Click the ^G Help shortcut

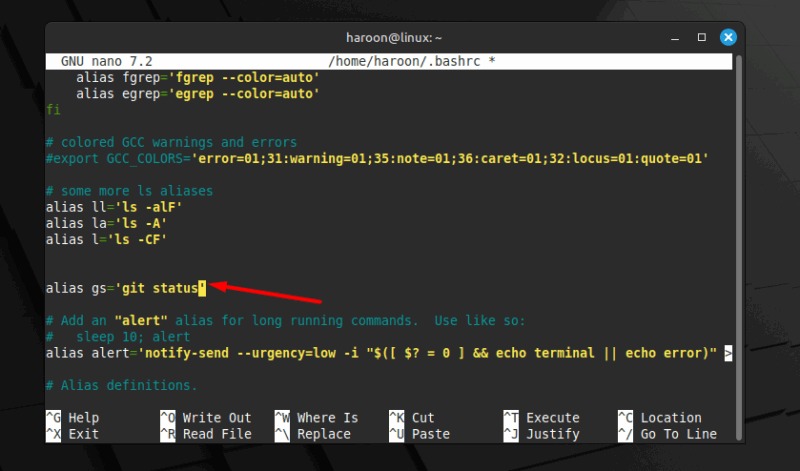coord(73,418)
